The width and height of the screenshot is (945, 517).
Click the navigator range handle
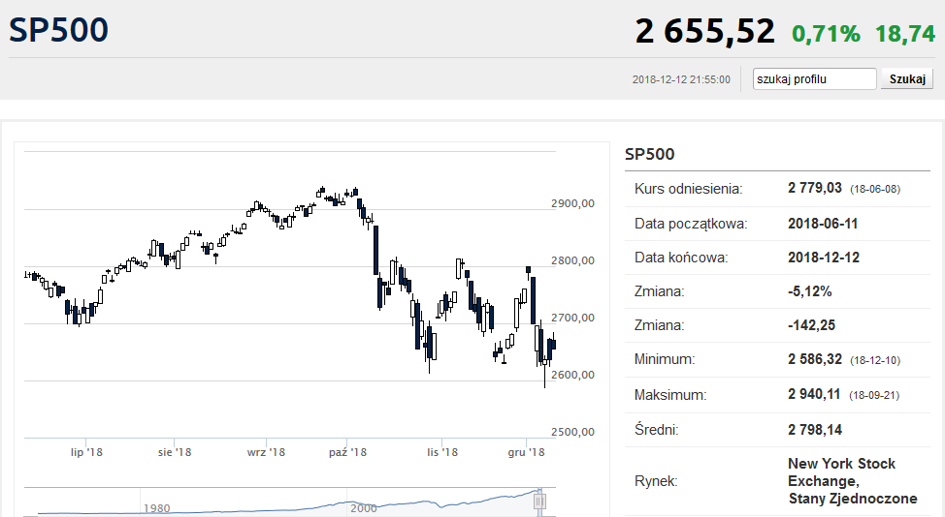[x=539, y=501]
